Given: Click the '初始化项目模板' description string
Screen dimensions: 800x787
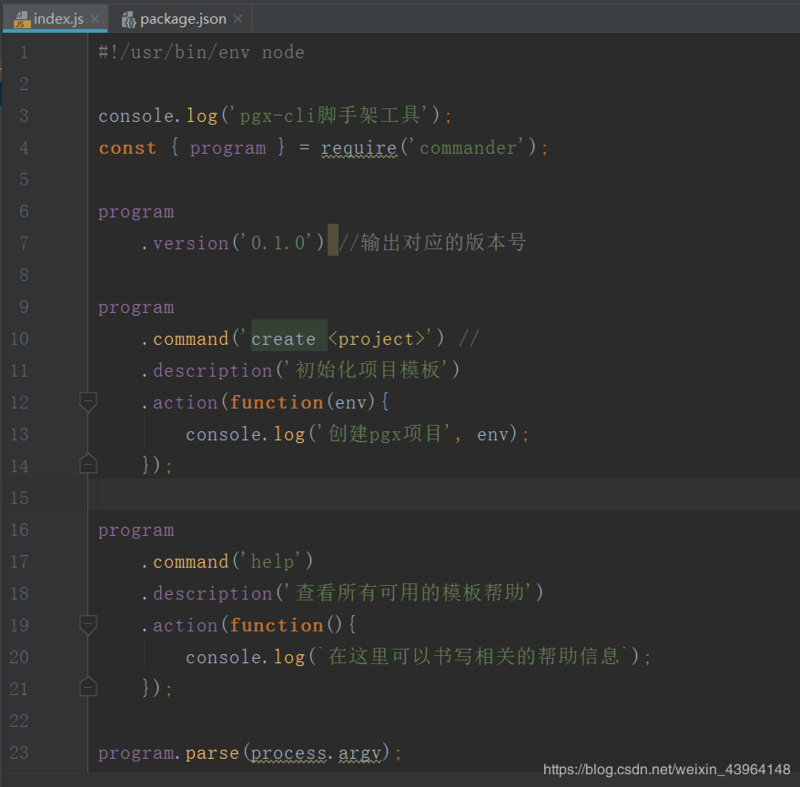Looking at the screenshot, I should pyautogui.click(x=368, y=370).
